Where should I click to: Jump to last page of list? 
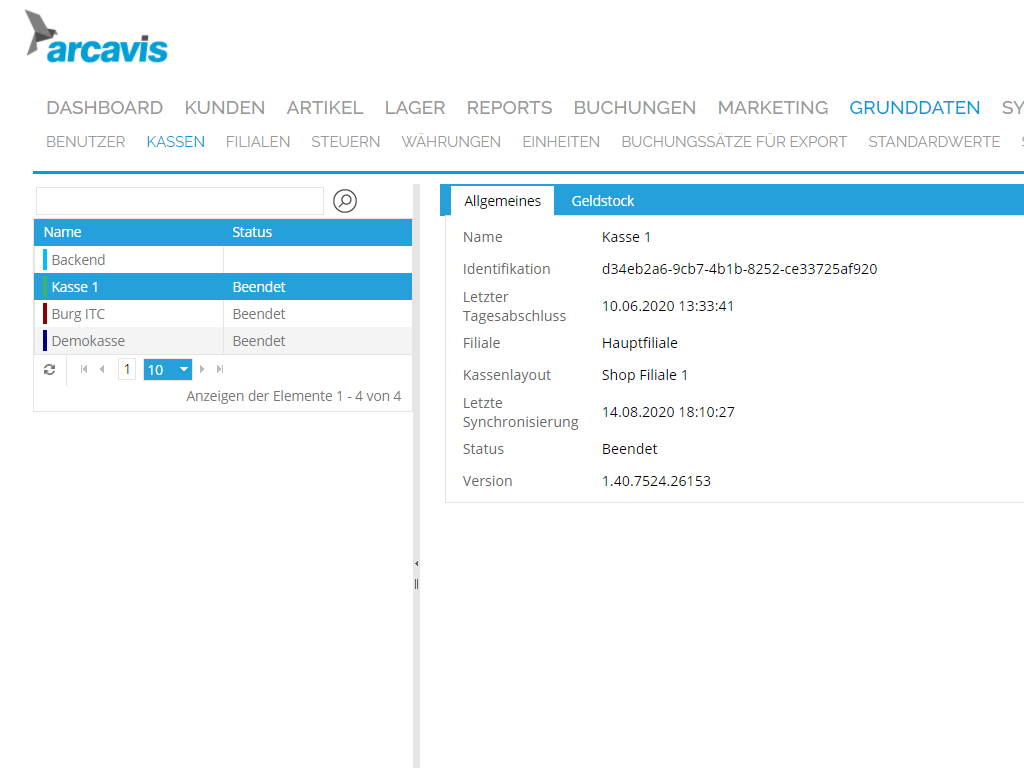tap(220, 370)
